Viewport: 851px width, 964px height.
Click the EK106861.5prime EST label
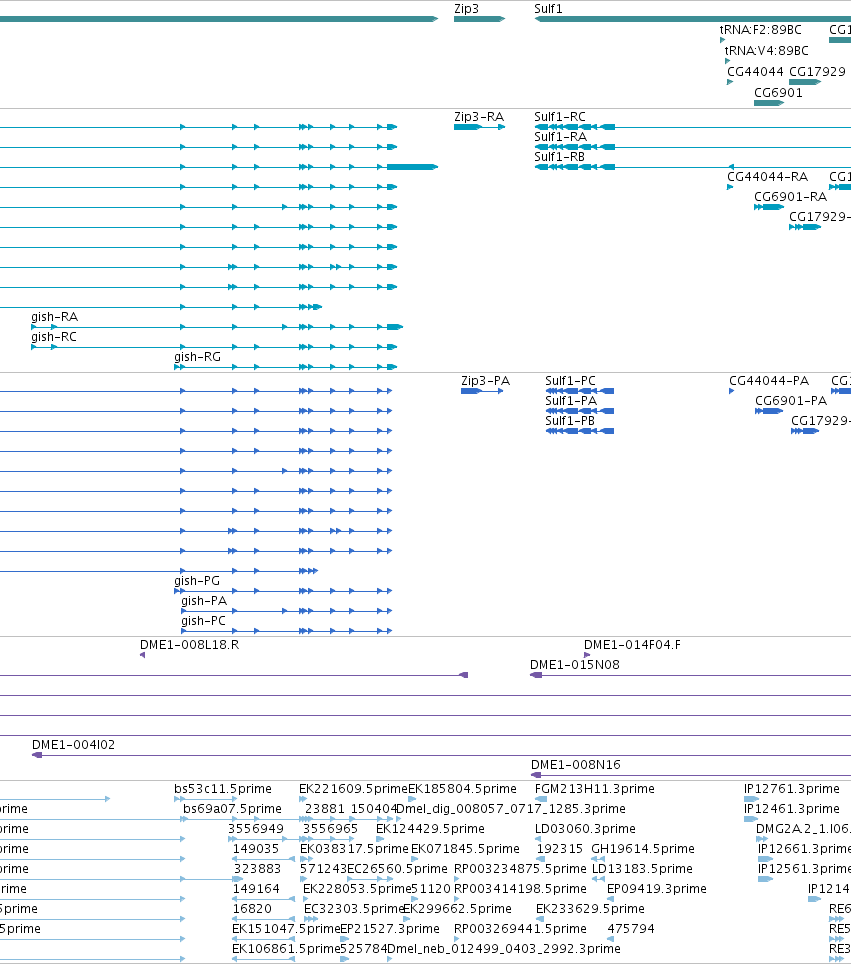point(286,949)
